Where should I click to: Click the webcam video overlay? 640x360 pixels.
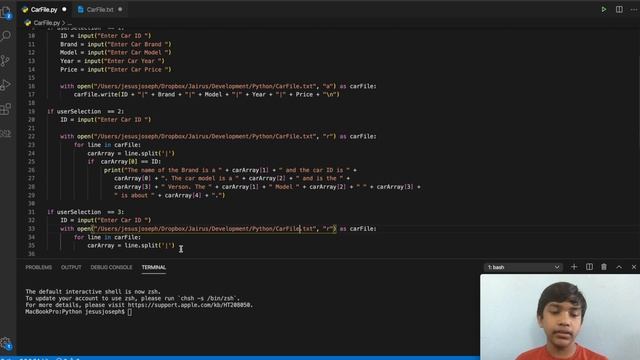tap(560, 317)
